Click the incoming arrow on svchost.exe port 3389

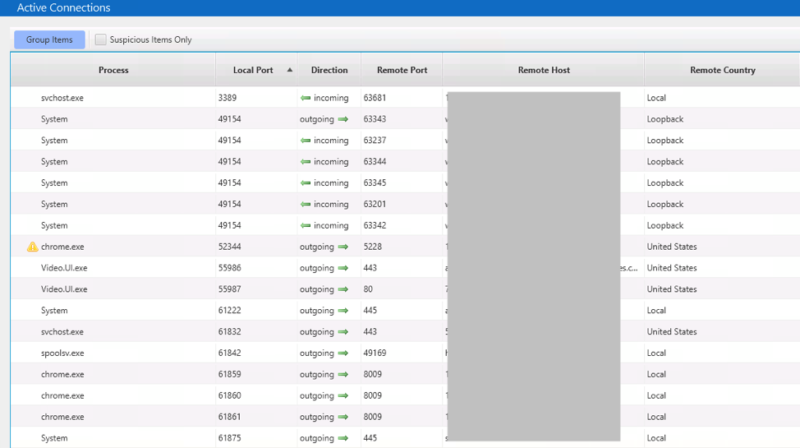[306, 98]
